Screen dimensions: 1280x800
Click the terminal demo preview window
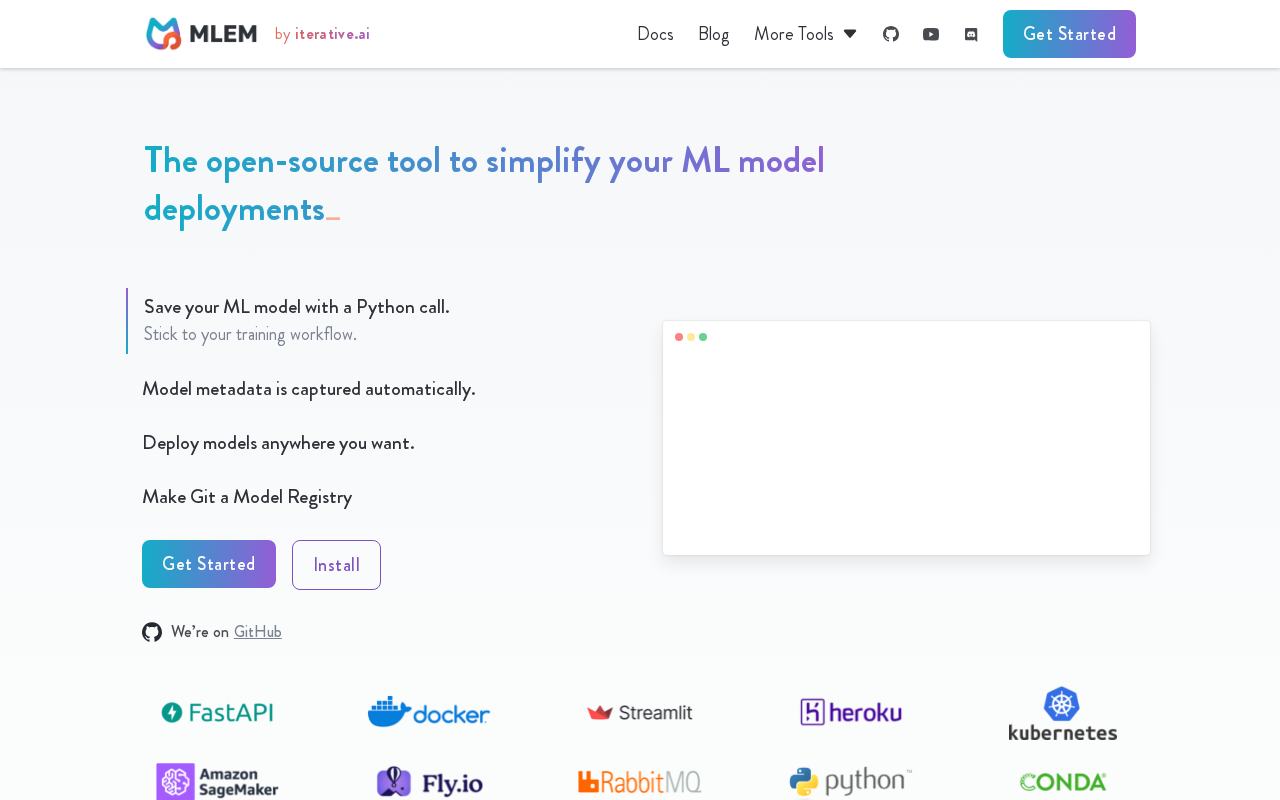coord(906,438)
